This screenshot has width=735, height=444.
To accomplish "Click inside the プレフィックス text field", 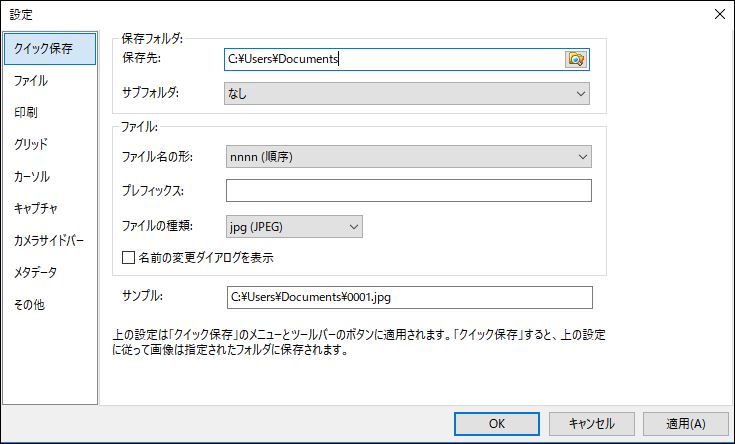I will pyautogui.click(x=409, y=190).
